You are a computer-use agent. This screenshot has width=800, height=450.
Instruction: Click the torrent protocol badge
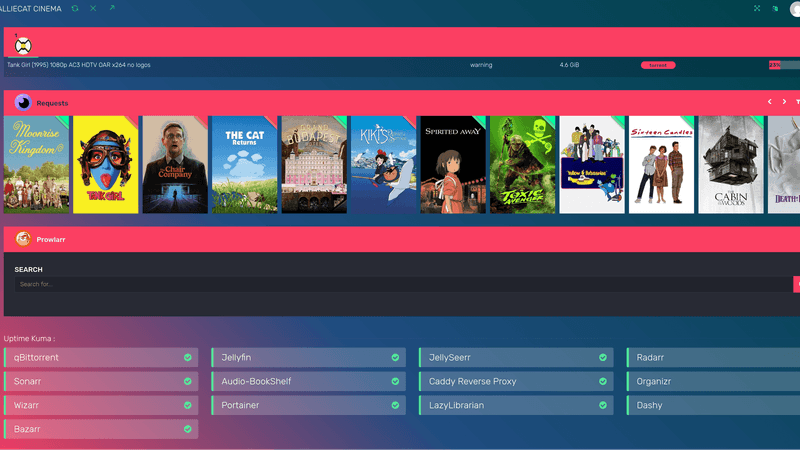coord(658,65)
